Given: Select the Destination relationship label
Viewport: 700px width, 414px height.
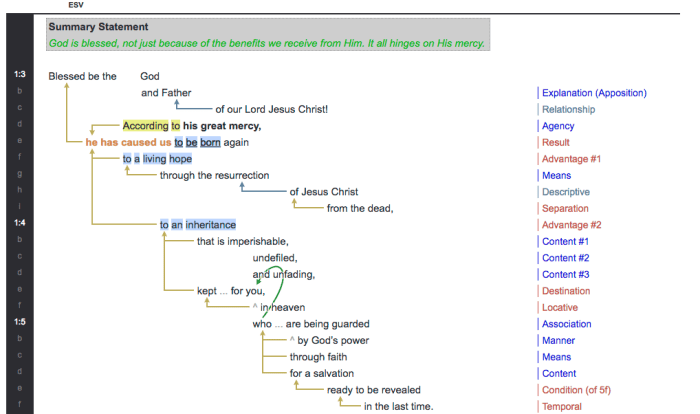Looking at the screenshot, I should (568, 291).
